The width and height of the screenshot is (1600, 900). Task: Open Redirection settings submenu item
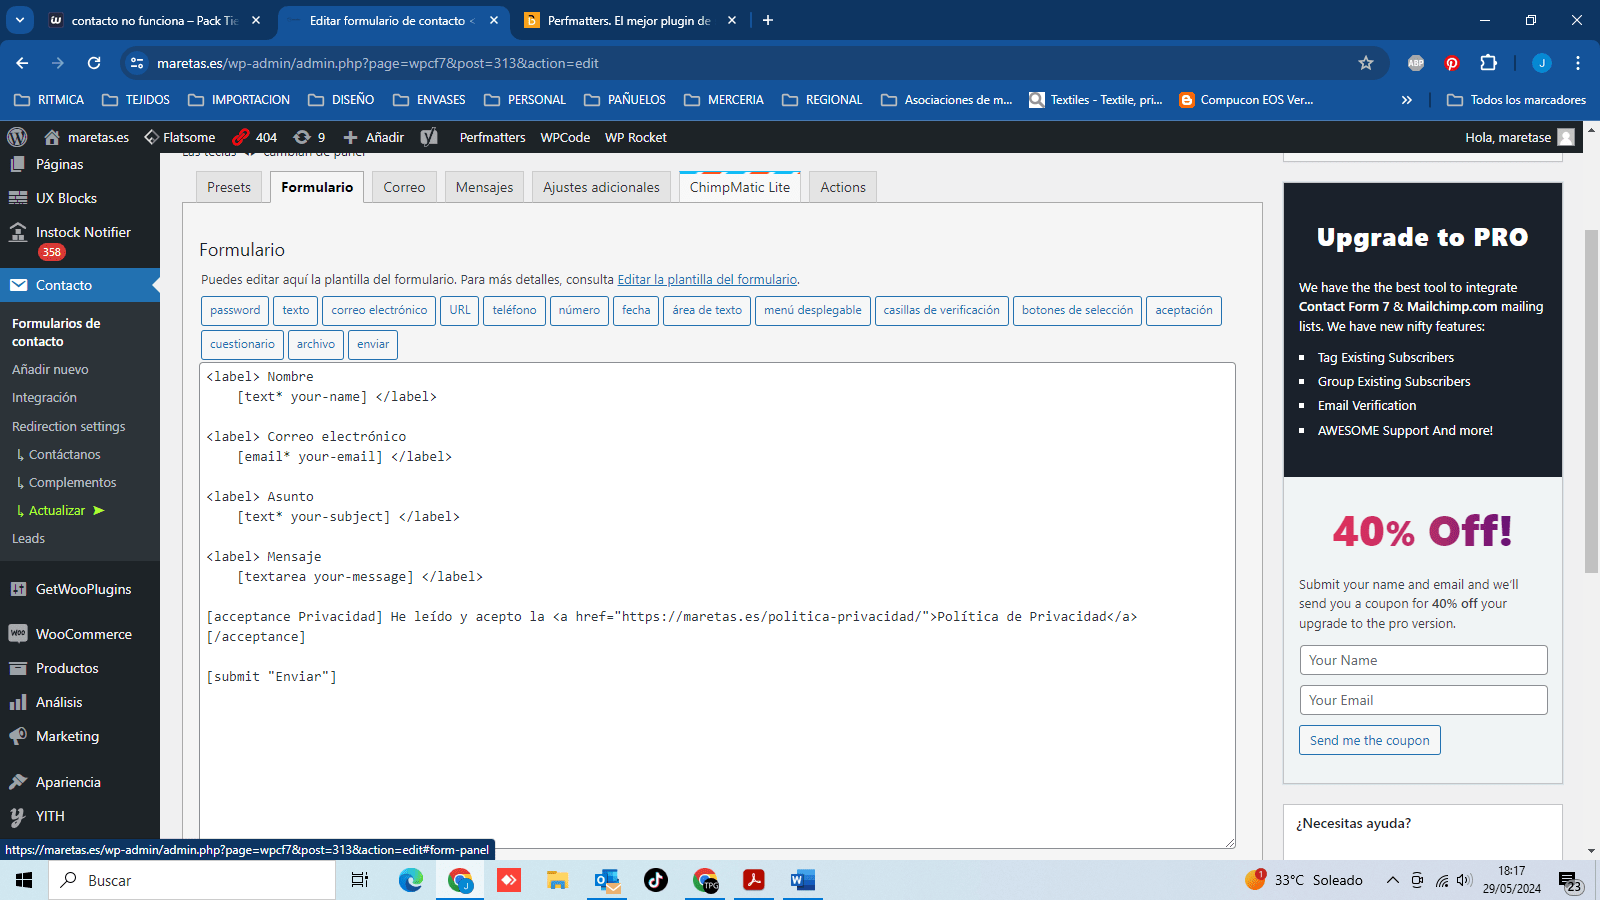click(68, 426)
